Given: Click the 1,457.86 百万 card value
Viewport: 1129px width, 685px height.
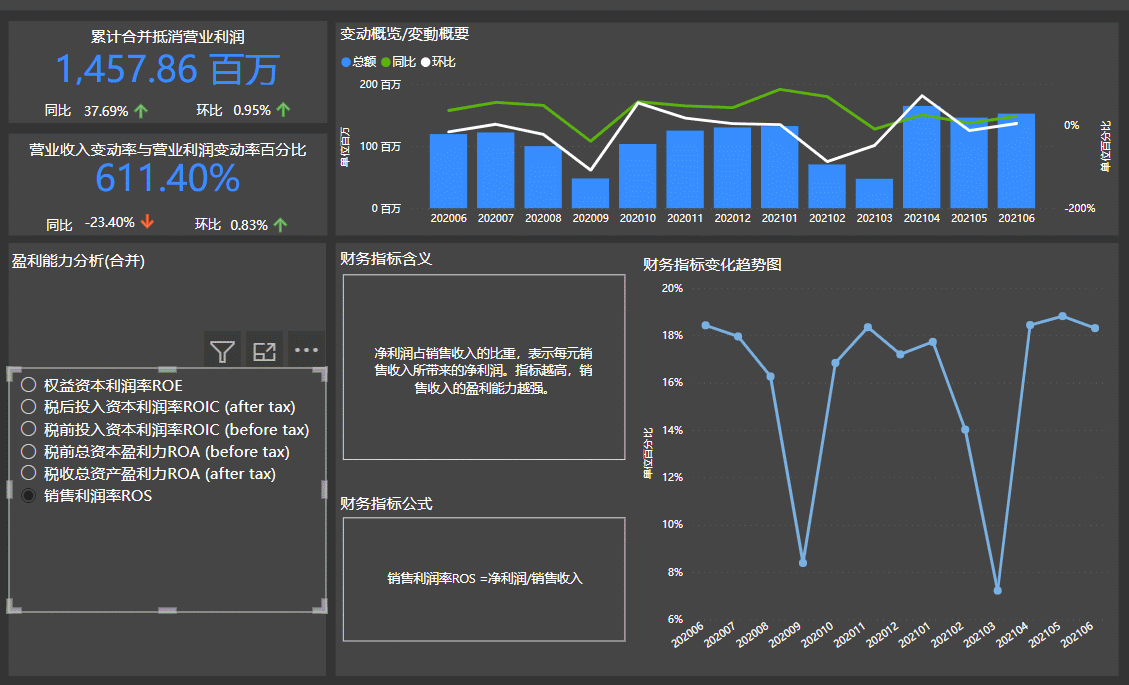Looking at the screenshot, I should point(167,70).
